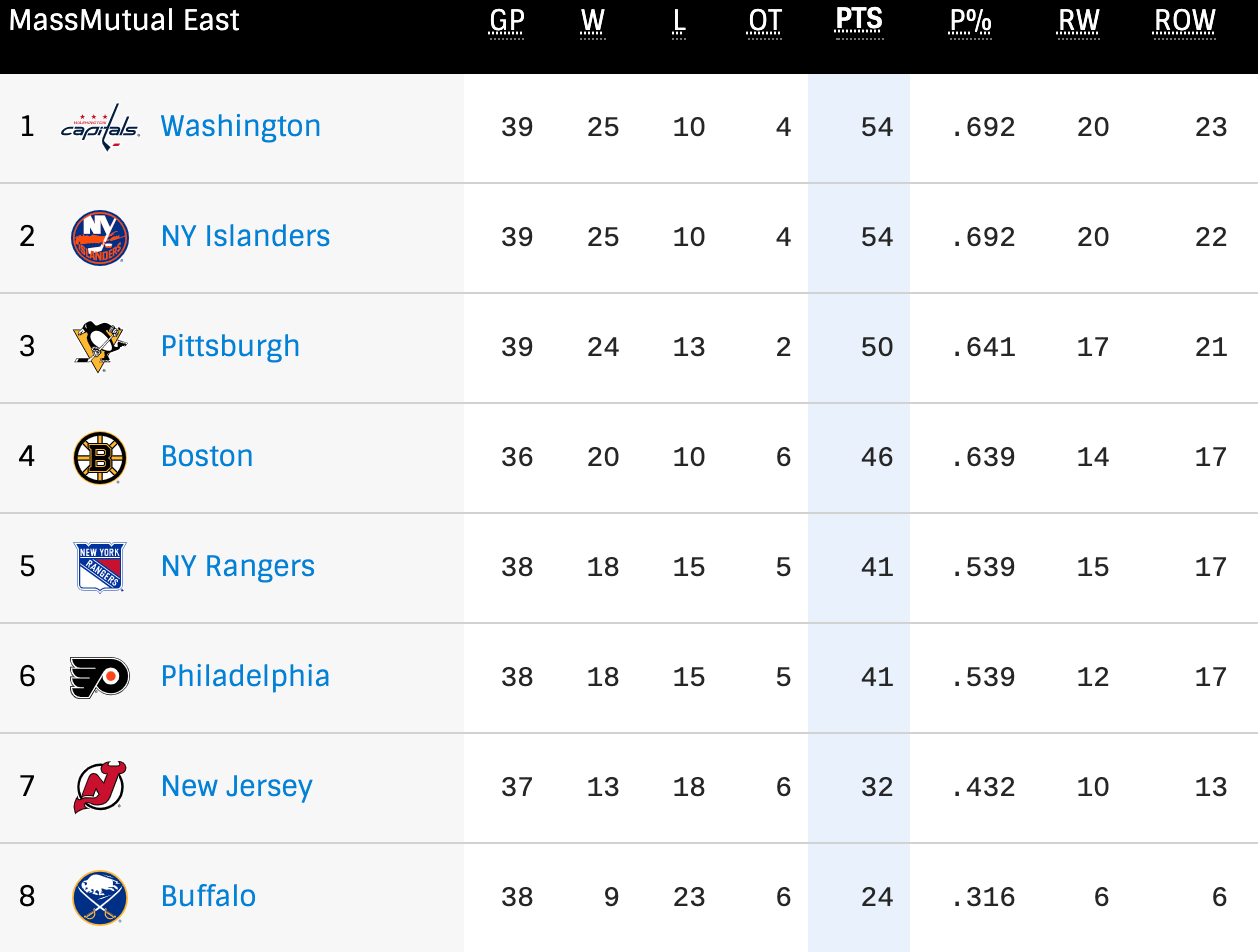Viewport: 1258px width, 952px height.
Task: Click the Philadelphia Flyers logo
Action: tap(100, 677)
